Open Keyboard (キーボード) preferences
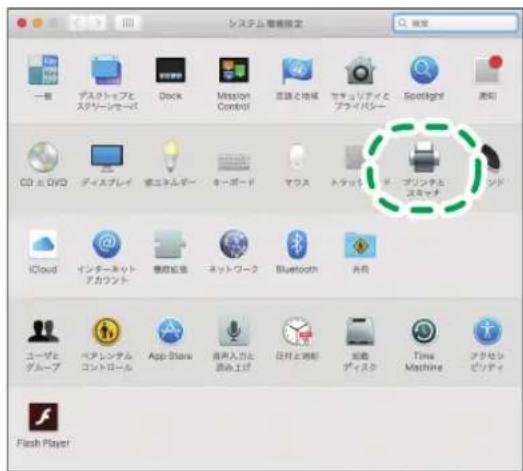 234,161
